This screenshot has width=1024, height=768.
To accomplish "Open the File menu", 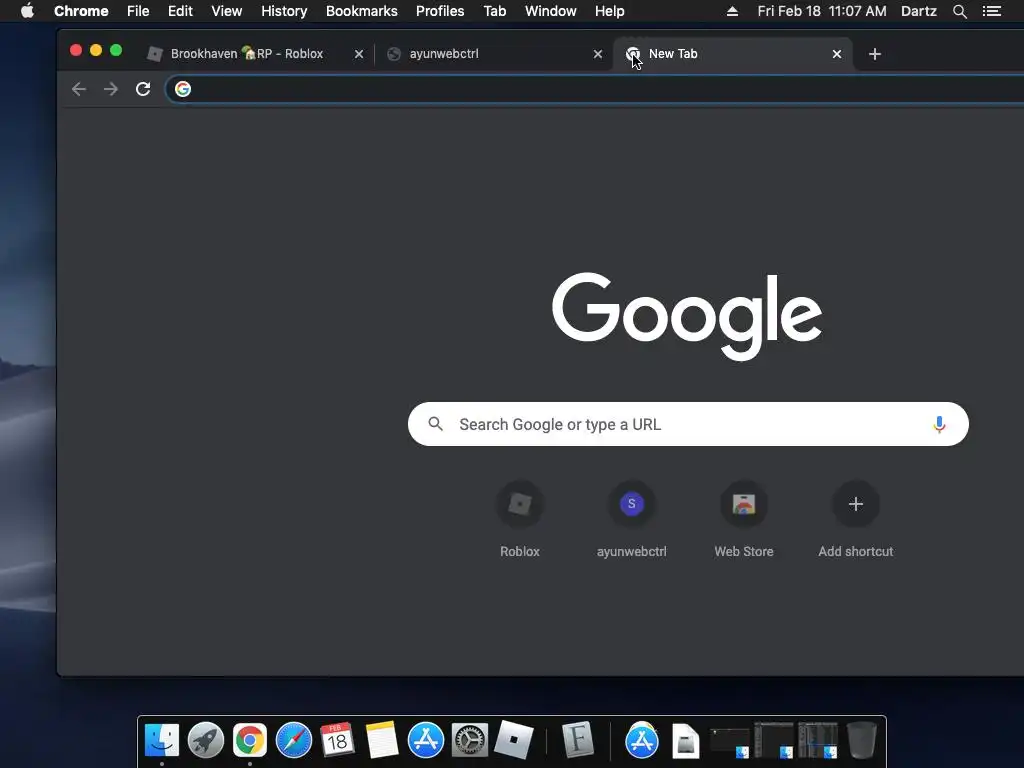I will pos(138,11).
